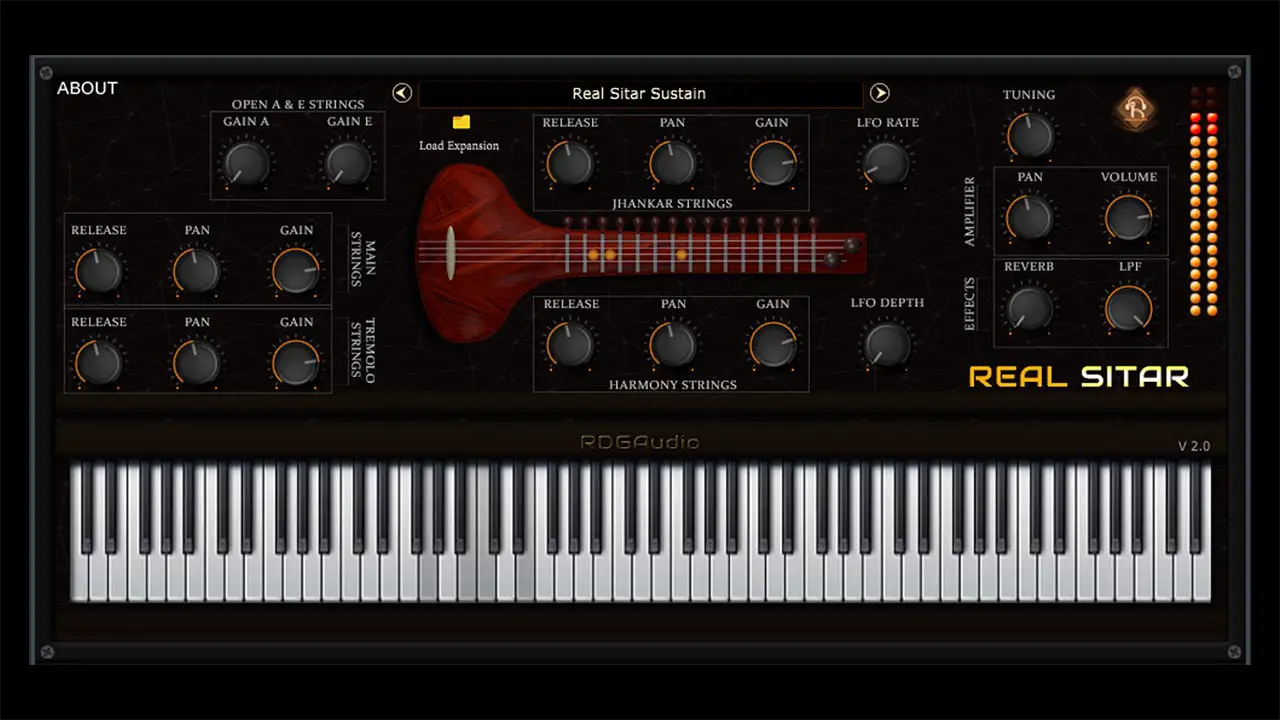
Task: Click the sitar instrument image
Action: [x=640, y=254]
